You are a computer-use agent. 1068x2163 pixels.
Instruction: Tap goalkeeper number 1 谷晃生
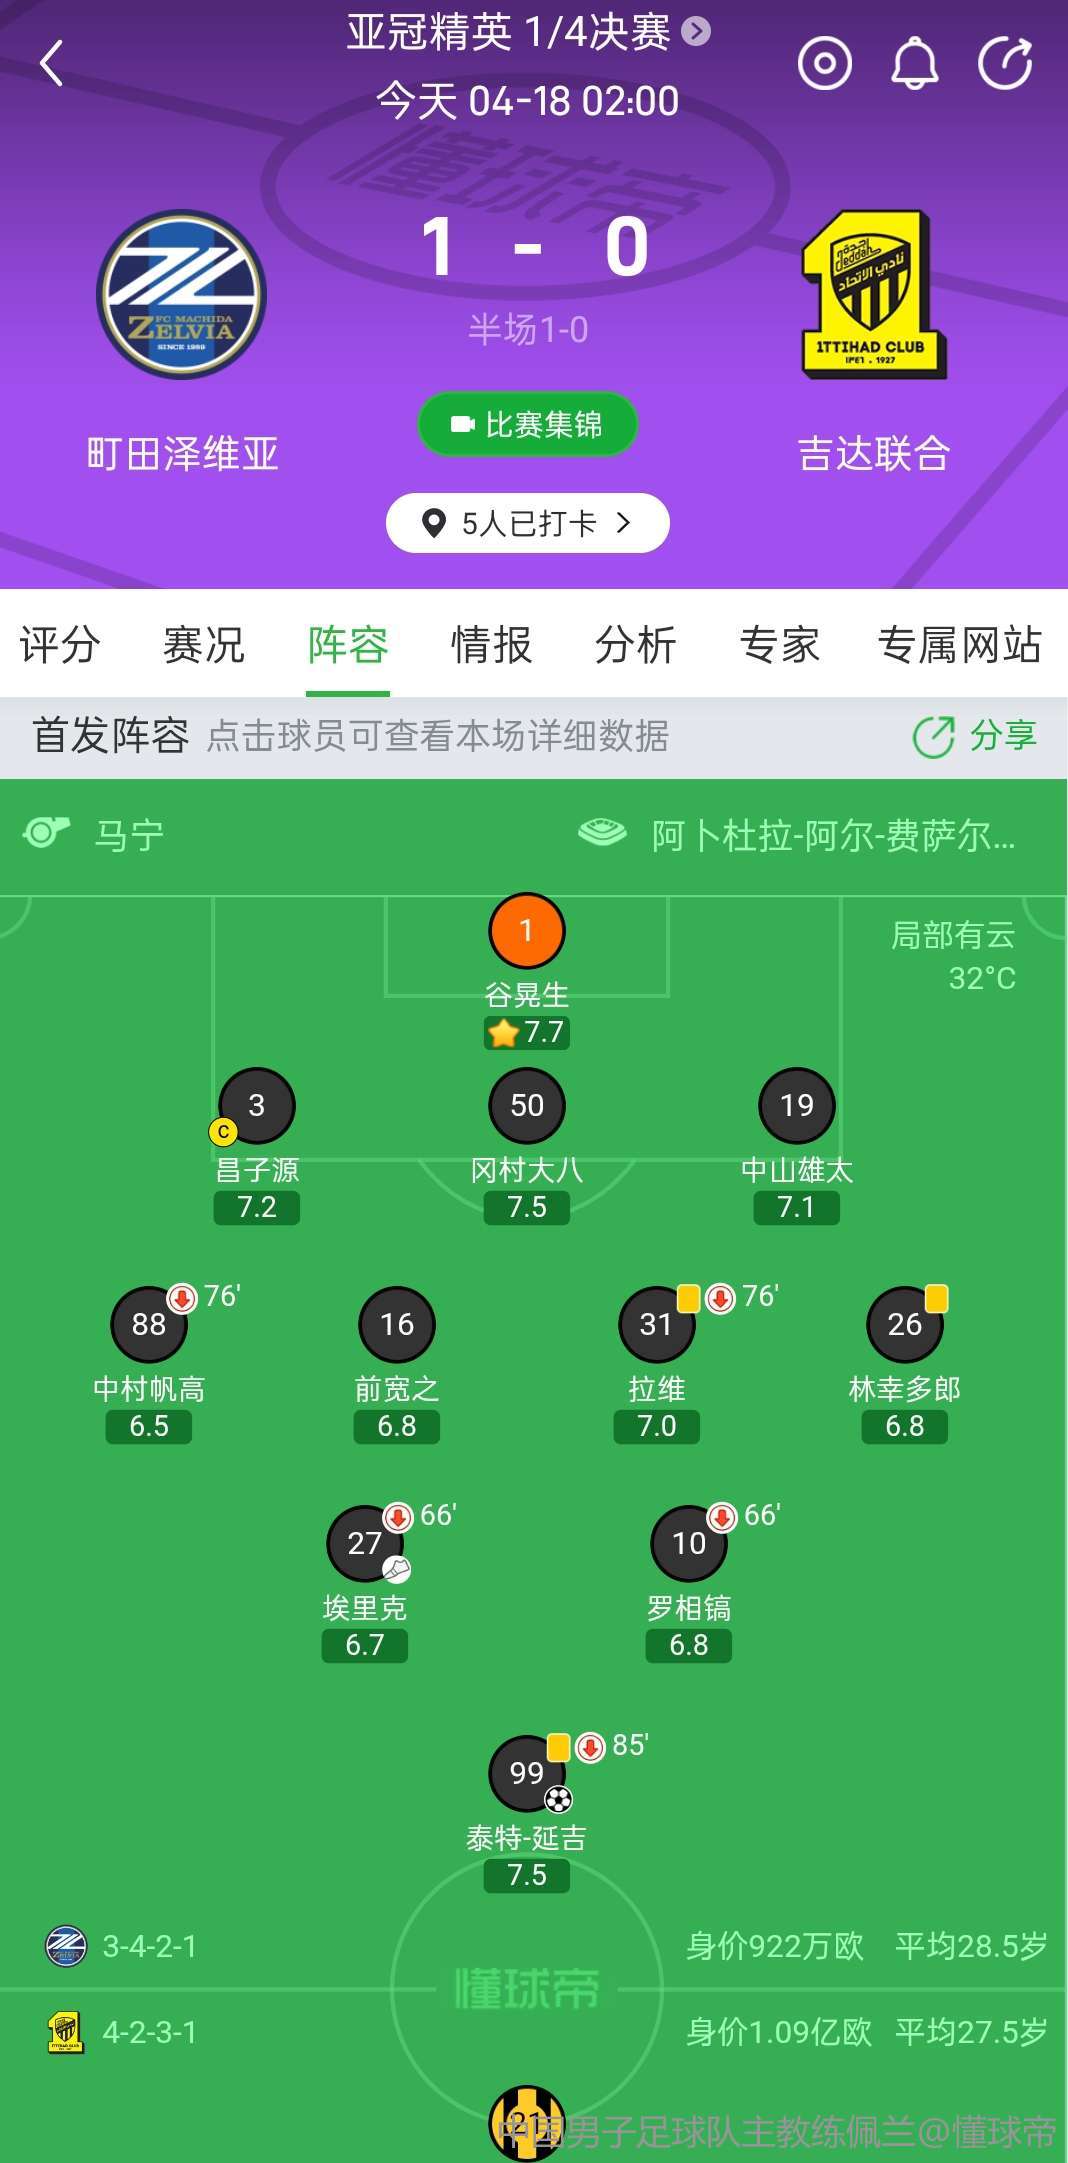[x=527, y=931]
